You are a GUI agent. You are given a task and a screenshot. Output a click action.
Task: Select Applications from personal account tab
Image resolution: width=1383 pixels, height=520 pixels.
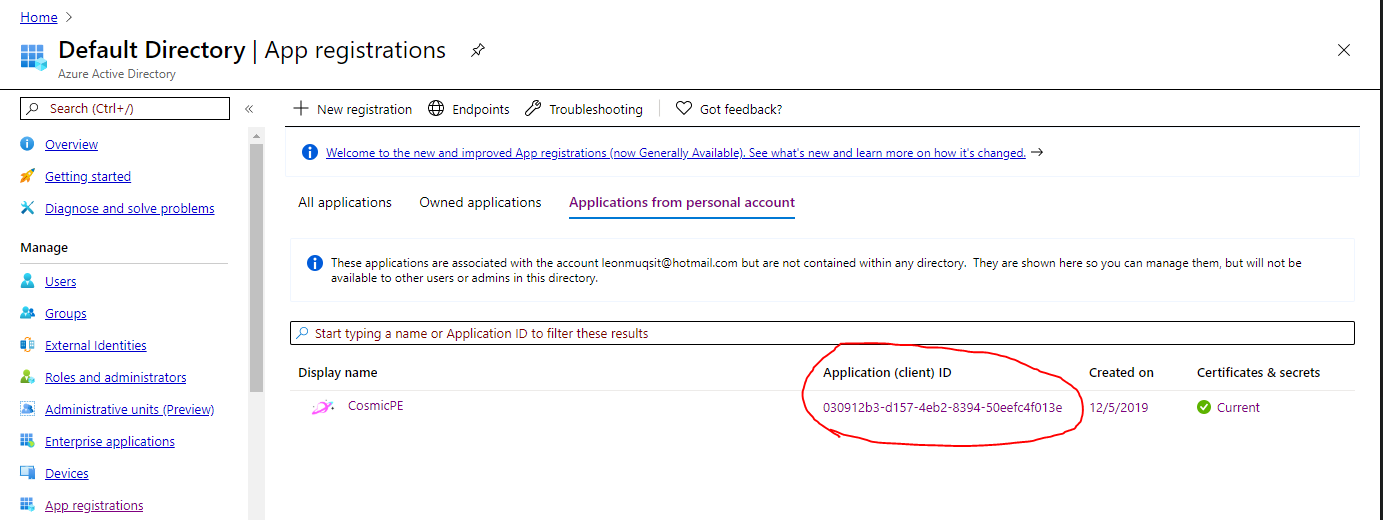click(x=682, y=202)
